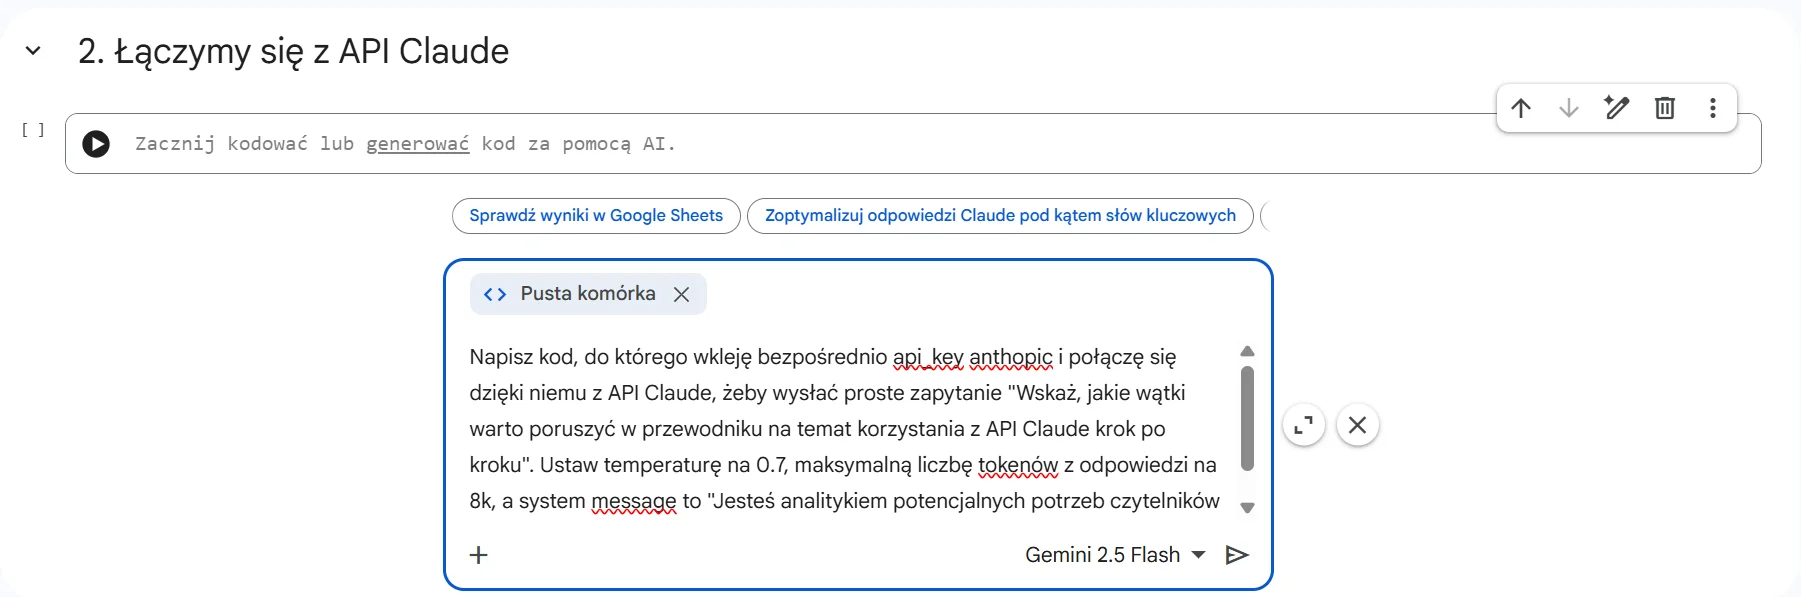Remove the Pusta komórka chip

(683, 293)
